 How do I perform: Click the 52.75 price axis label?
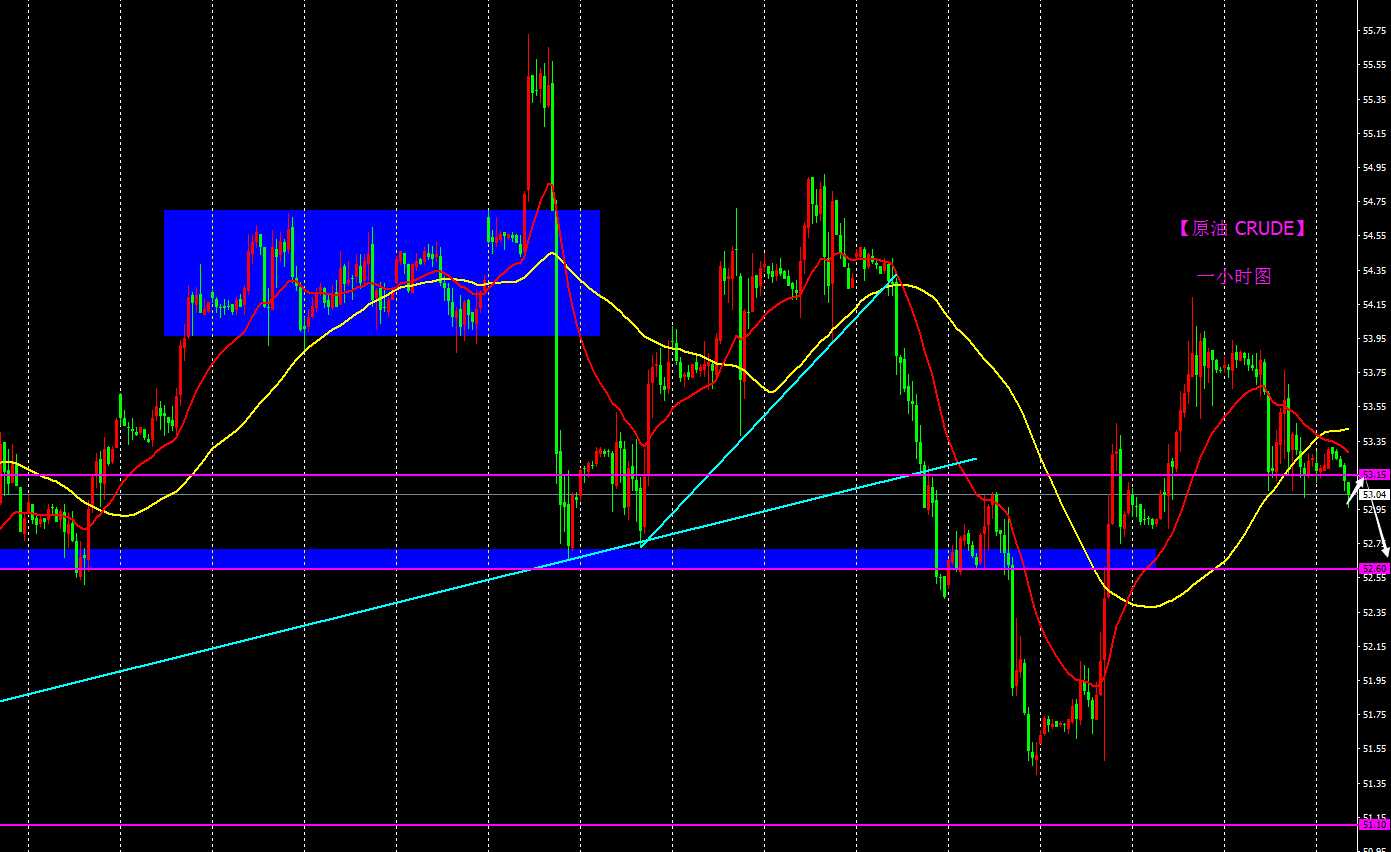(x=1374, y=544)
